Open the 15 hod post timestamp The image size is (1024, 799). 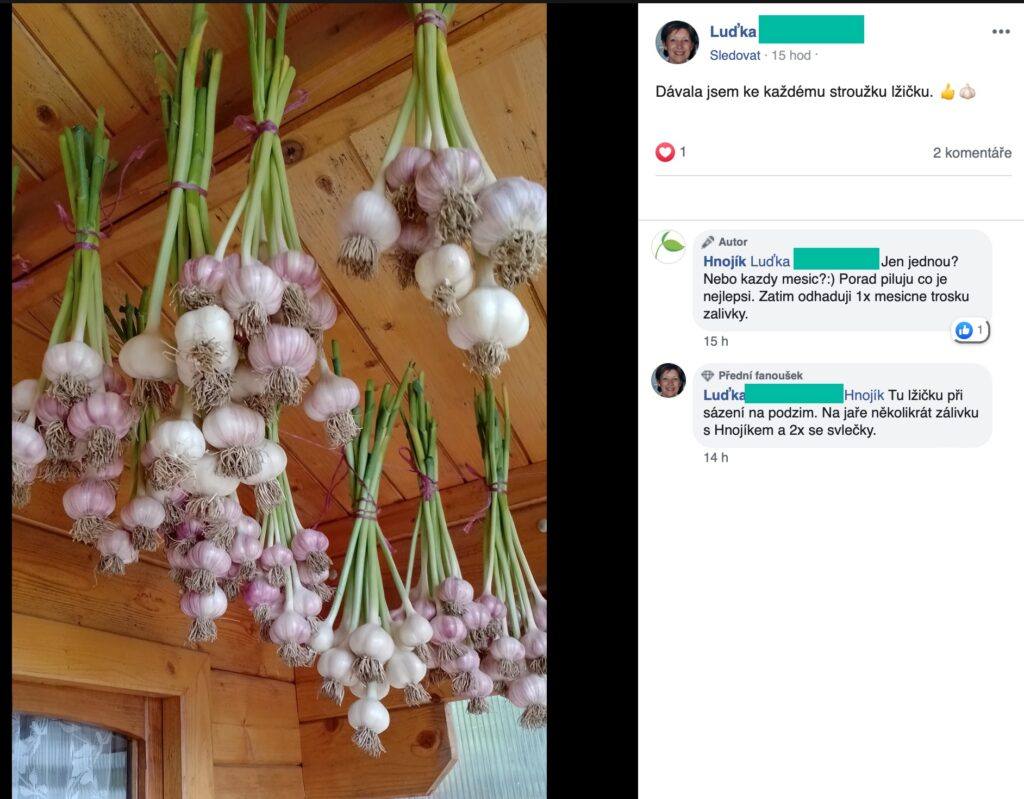pos(791,56)
